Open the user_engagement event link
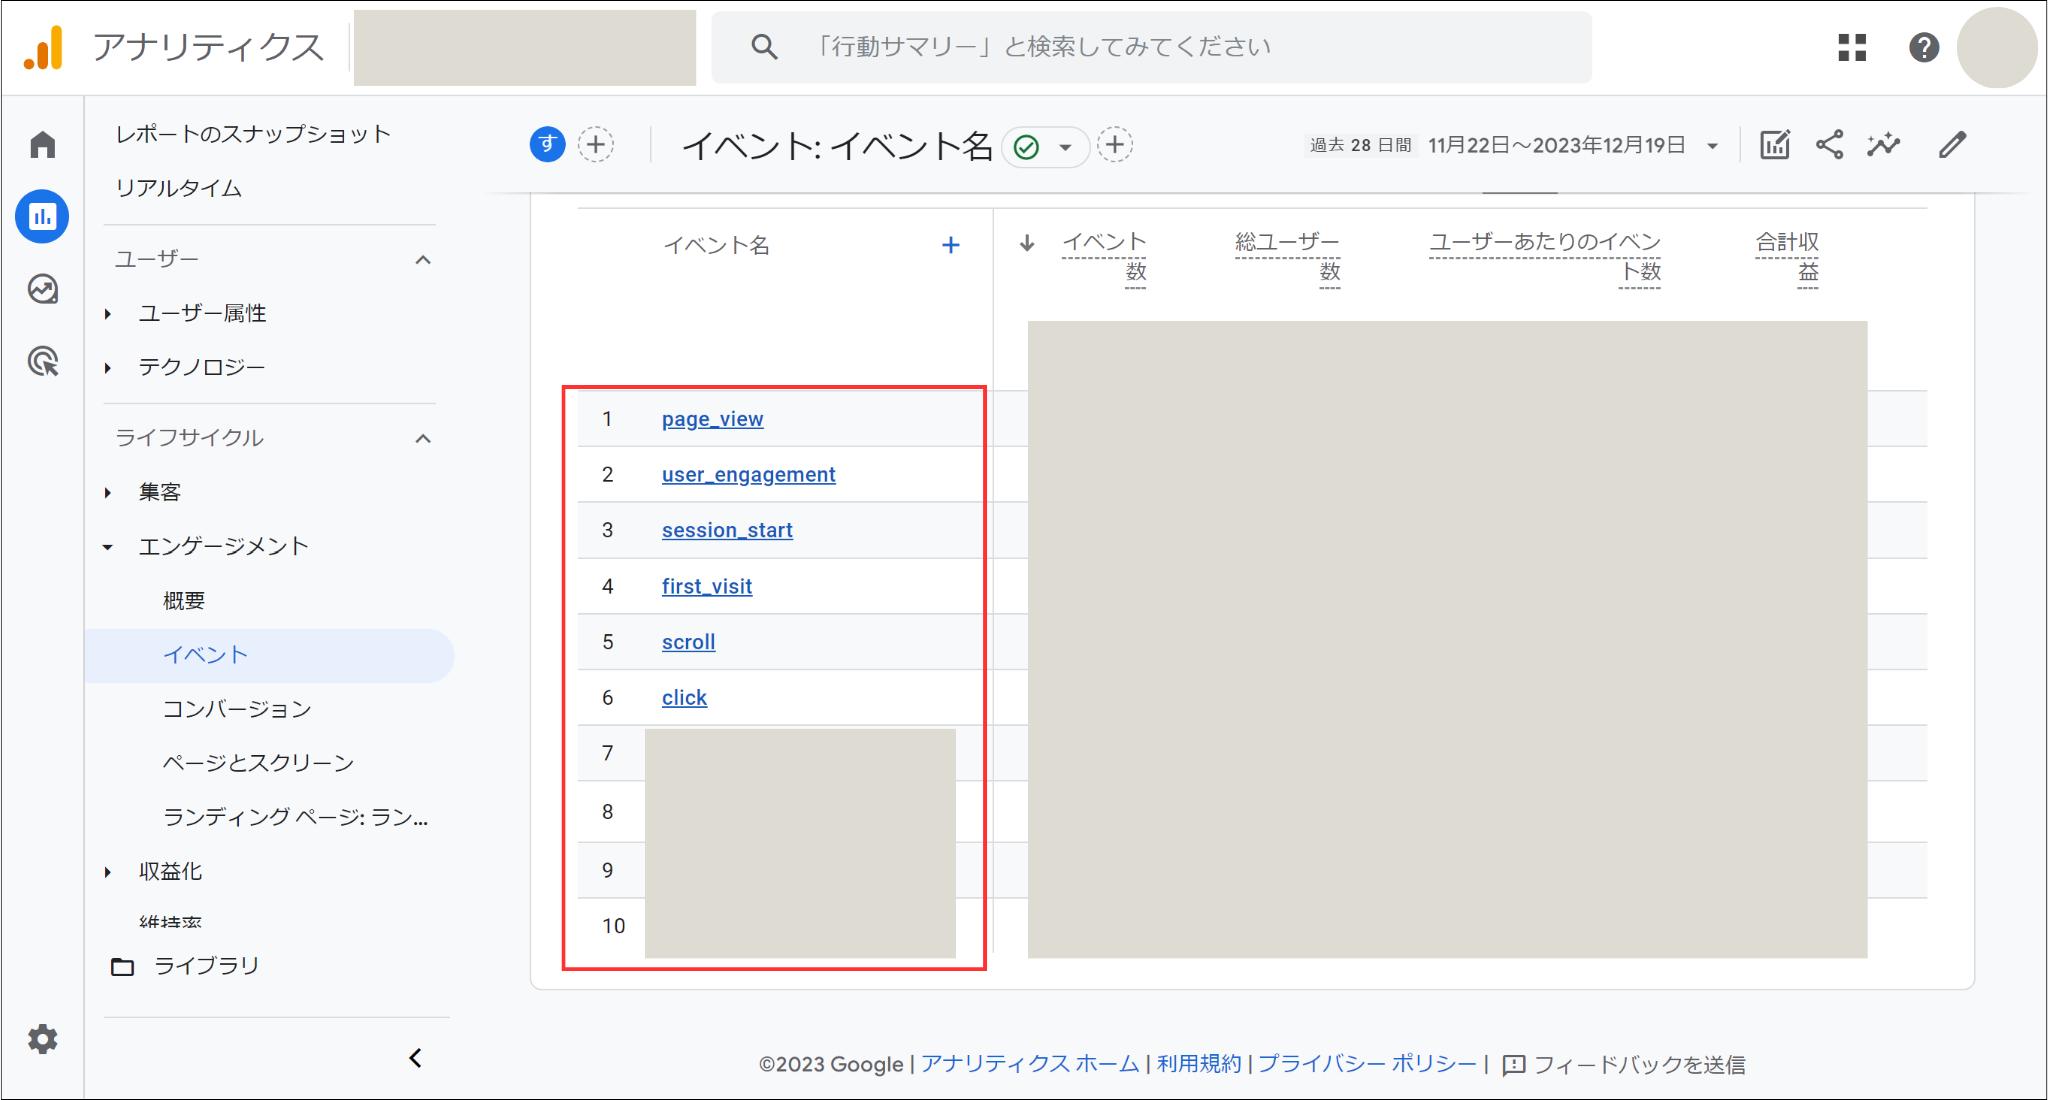 (748, 475)
